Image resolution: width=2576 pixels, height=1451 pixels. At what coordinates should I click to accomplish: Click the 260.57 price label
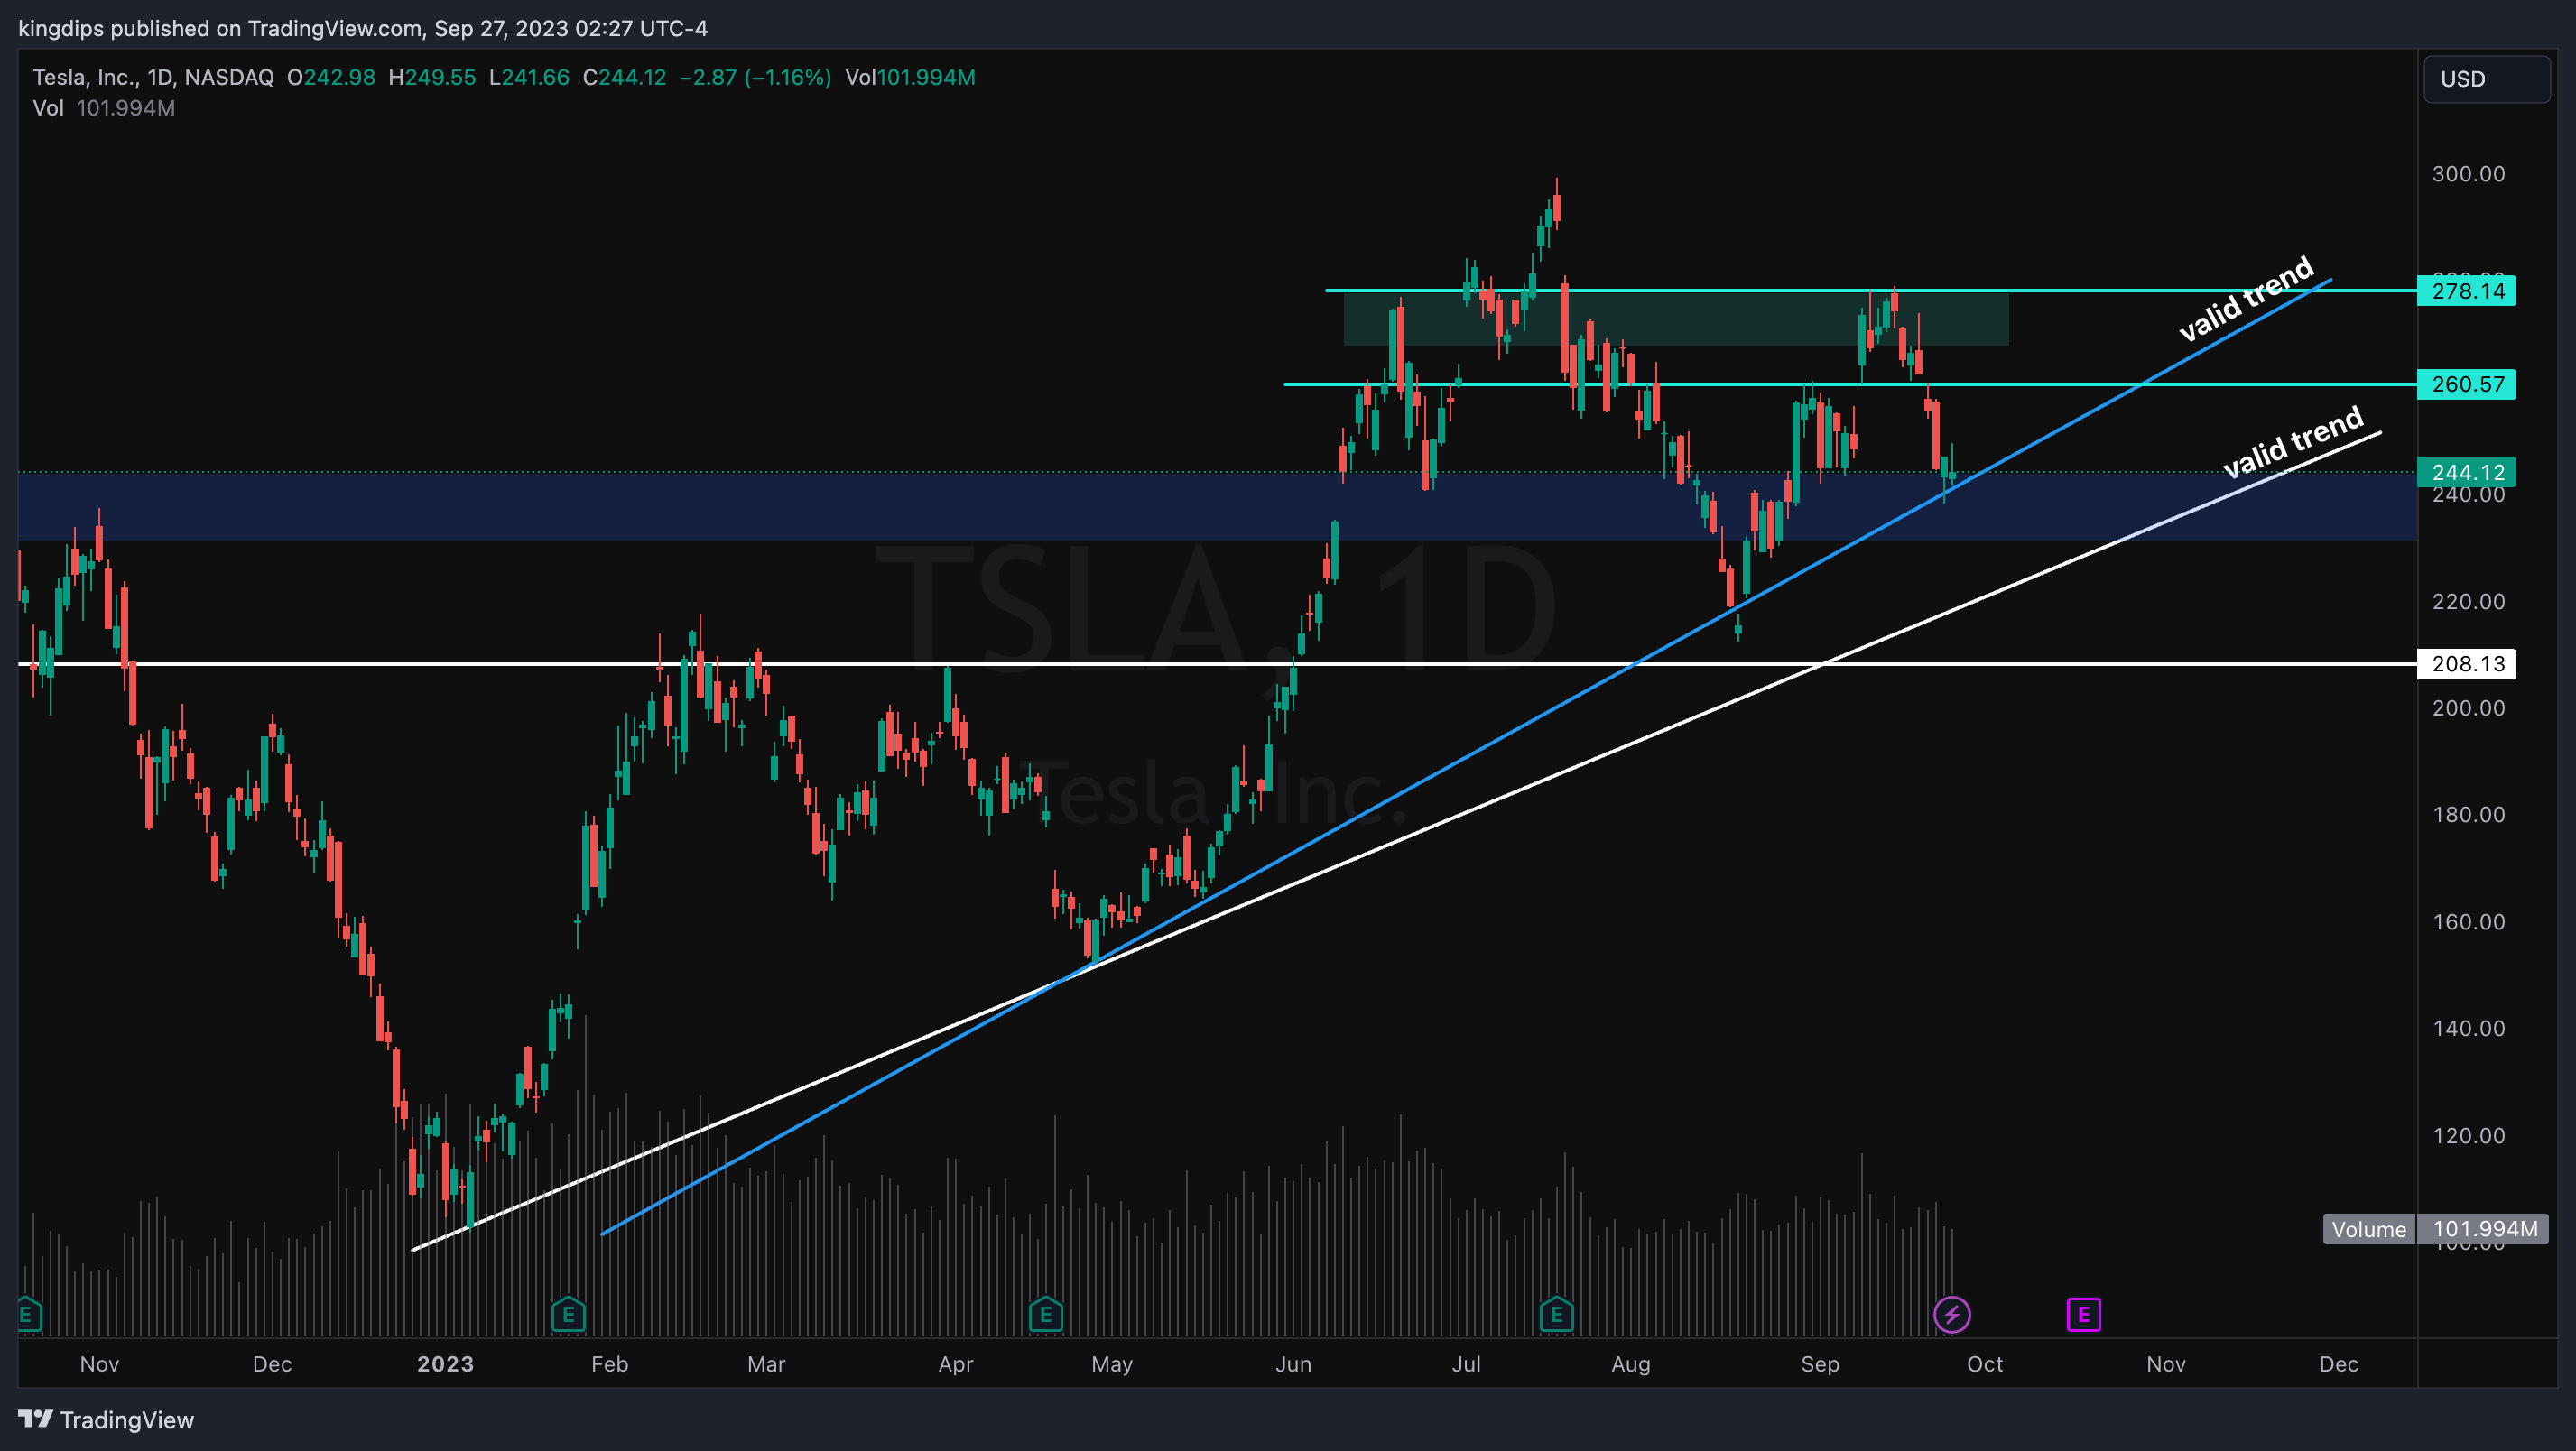tap(2467, 384)
